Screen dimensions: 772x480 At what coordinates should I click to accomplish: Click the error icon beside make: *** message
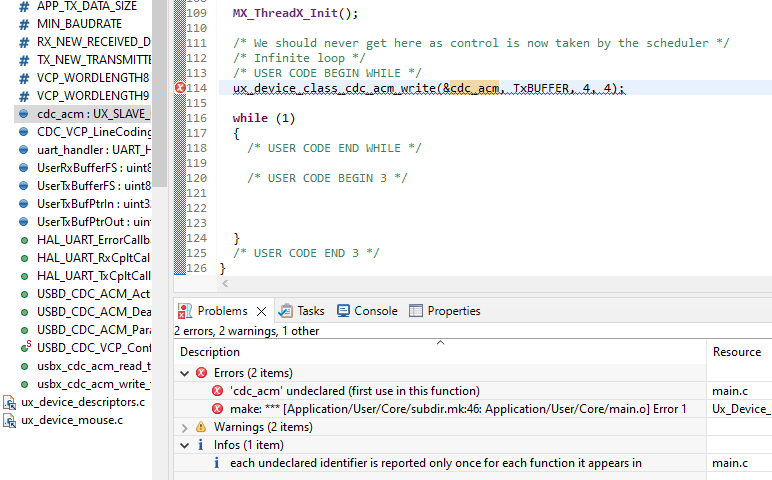click(218, 409)
